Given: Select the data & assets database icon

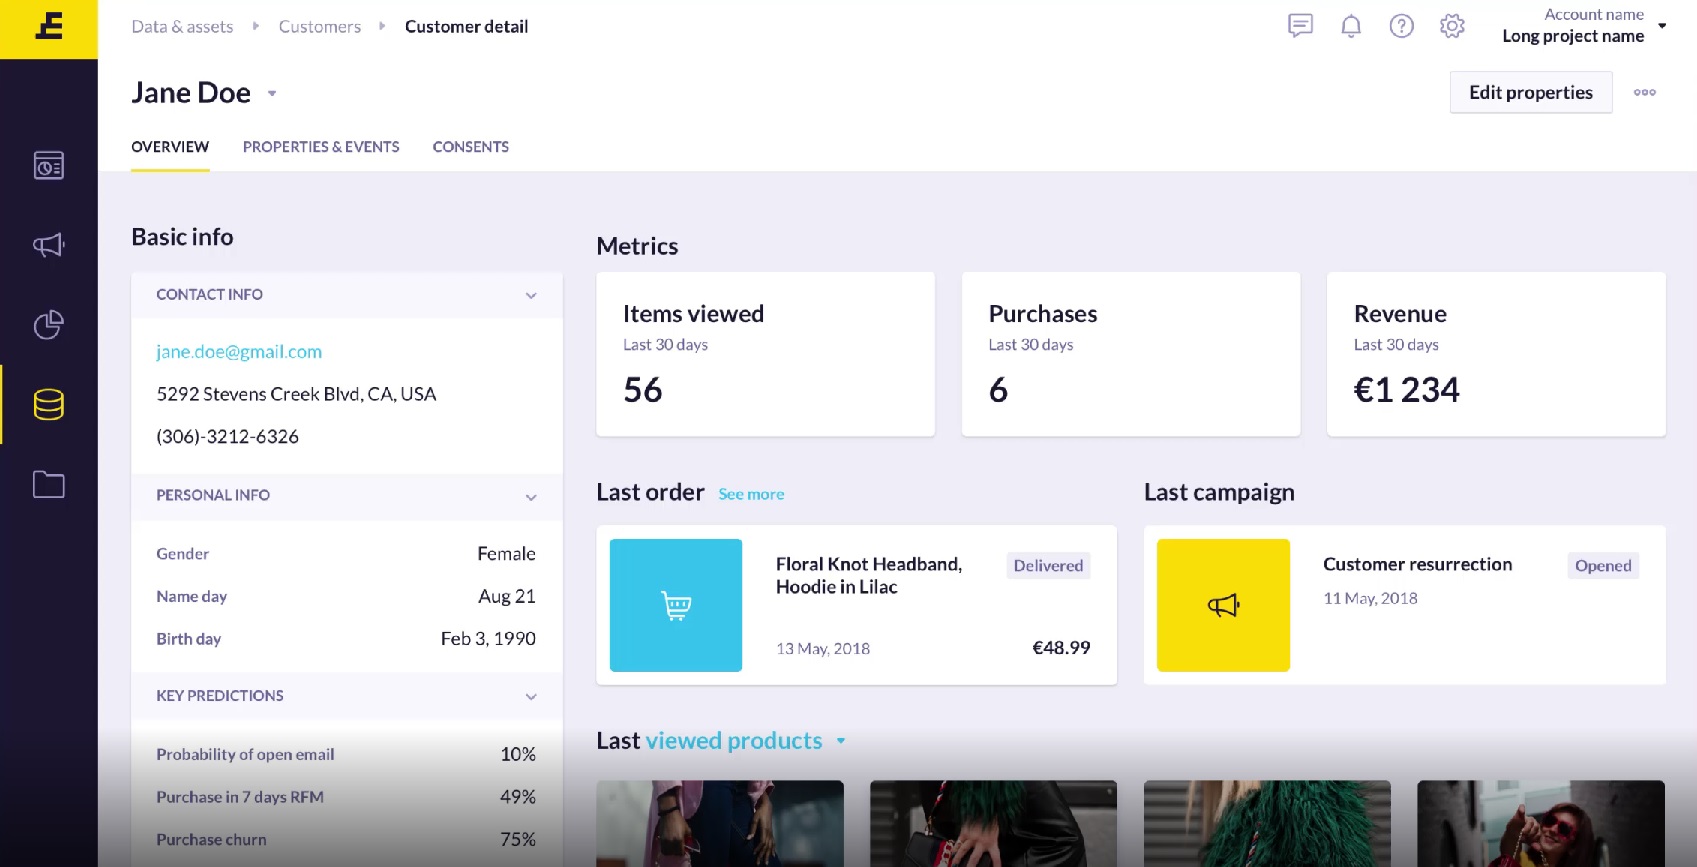Looking at the screenshot, I should (x=48, y=405).
